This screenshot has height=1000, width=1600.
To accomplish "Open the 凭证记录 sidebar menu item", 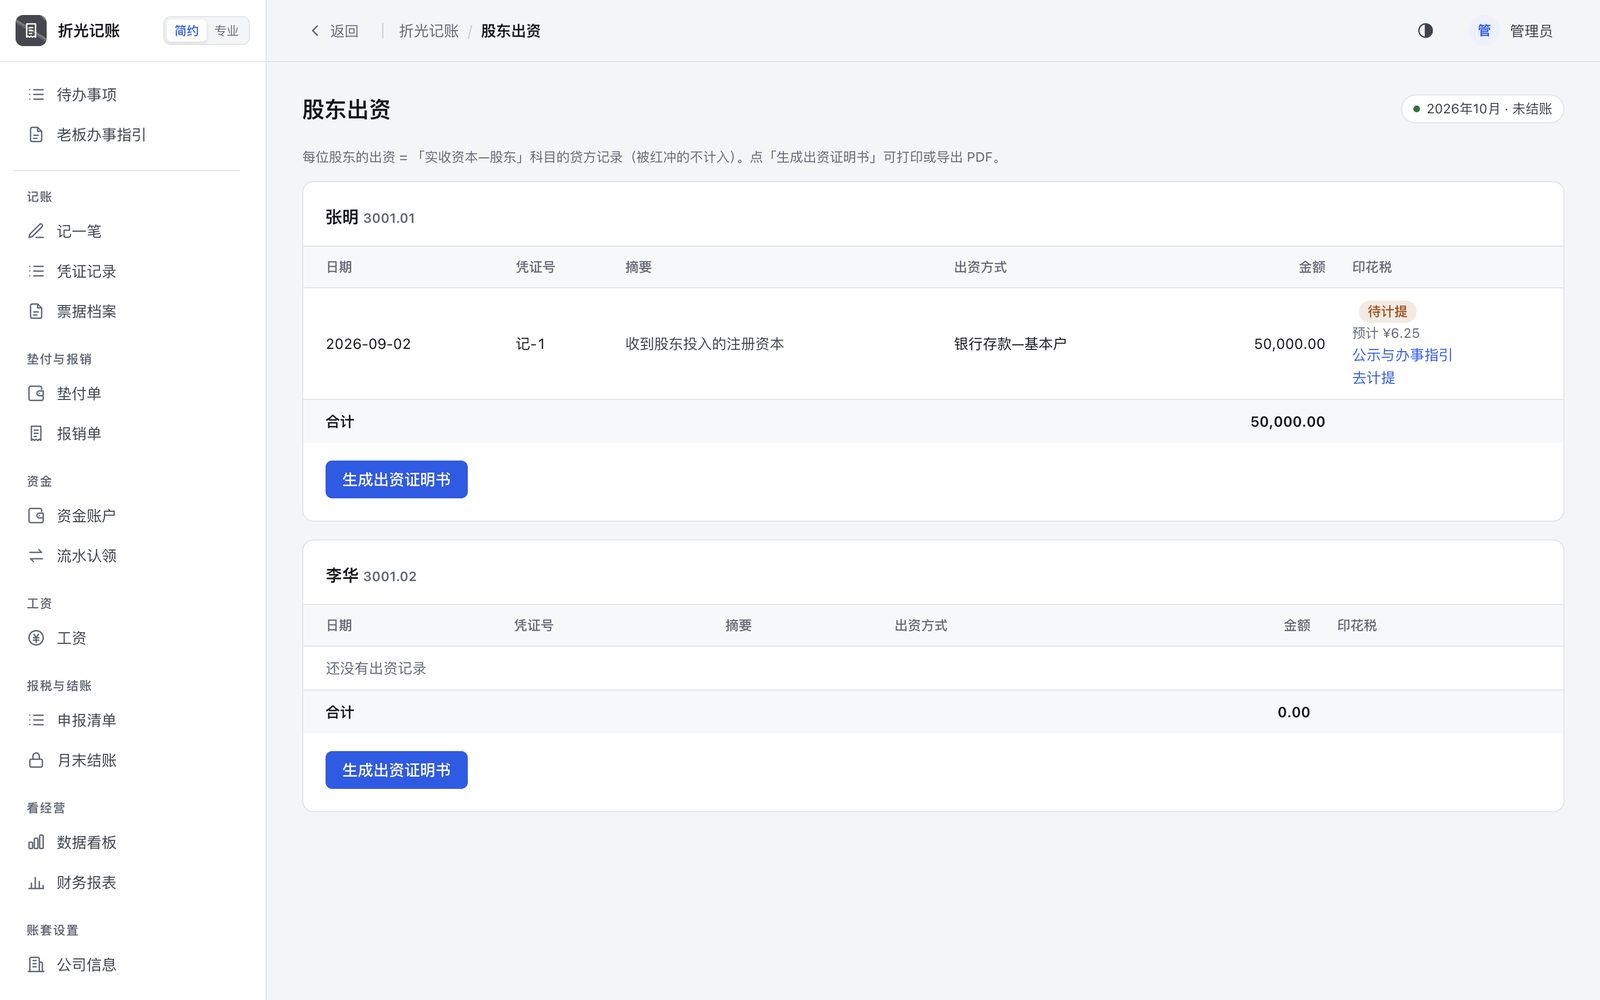I will coord(126,272).
